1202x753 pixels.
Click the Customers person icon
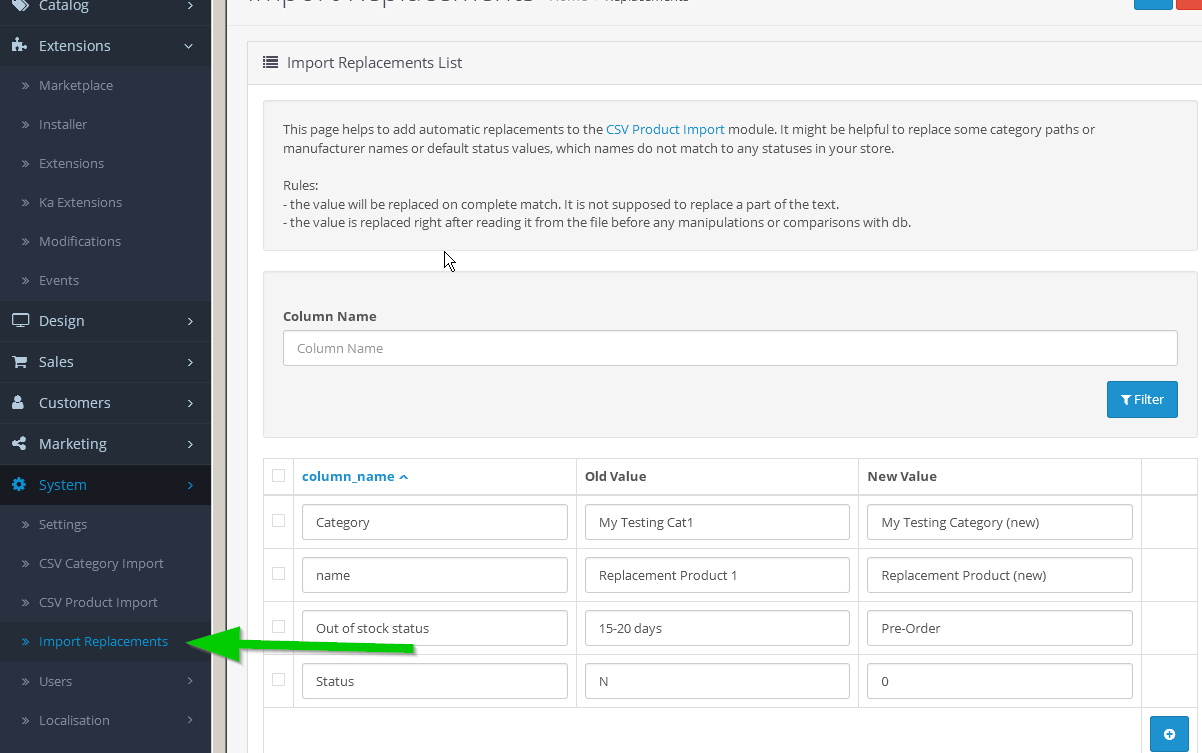point(18,403)
